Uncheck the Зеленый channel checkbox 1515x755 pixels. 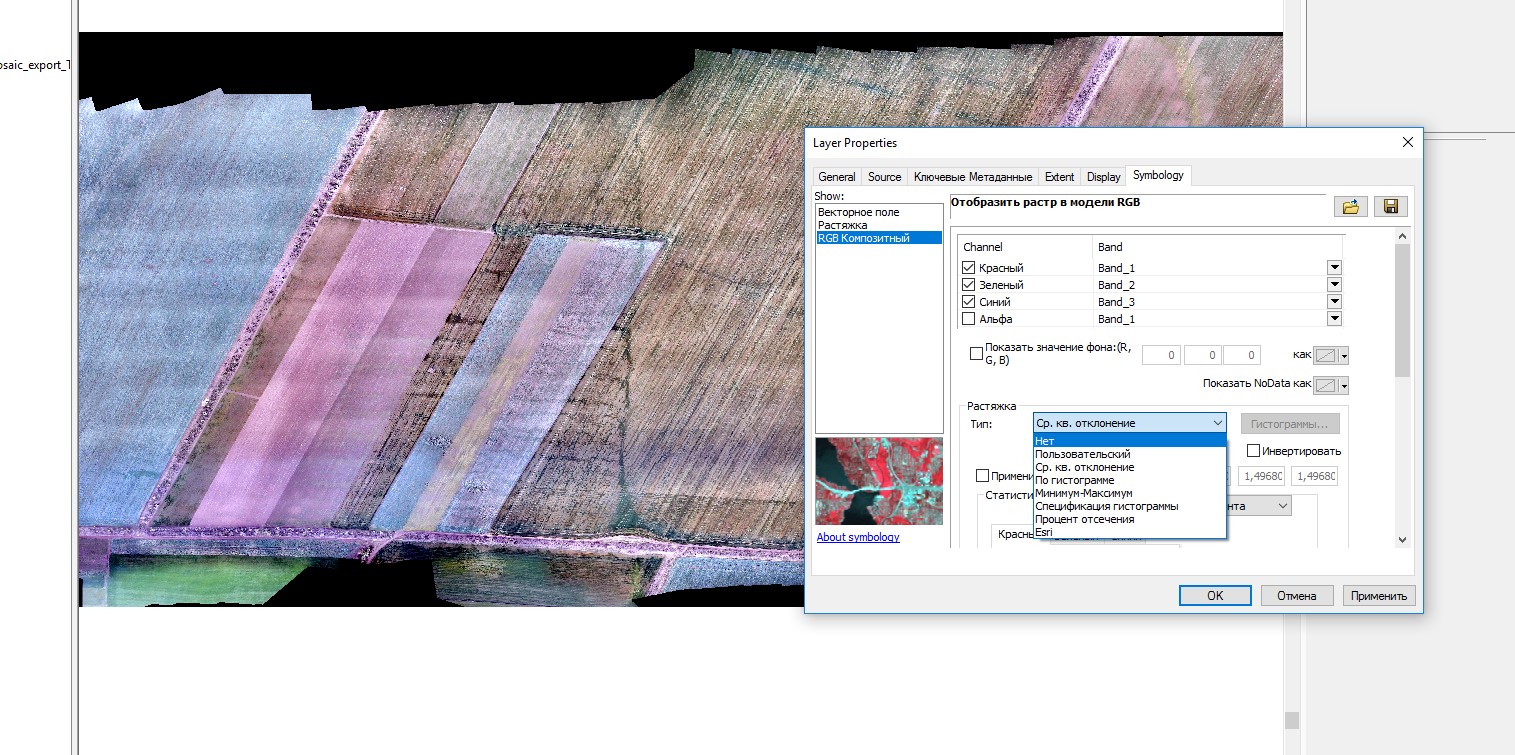tap(968, 285)
